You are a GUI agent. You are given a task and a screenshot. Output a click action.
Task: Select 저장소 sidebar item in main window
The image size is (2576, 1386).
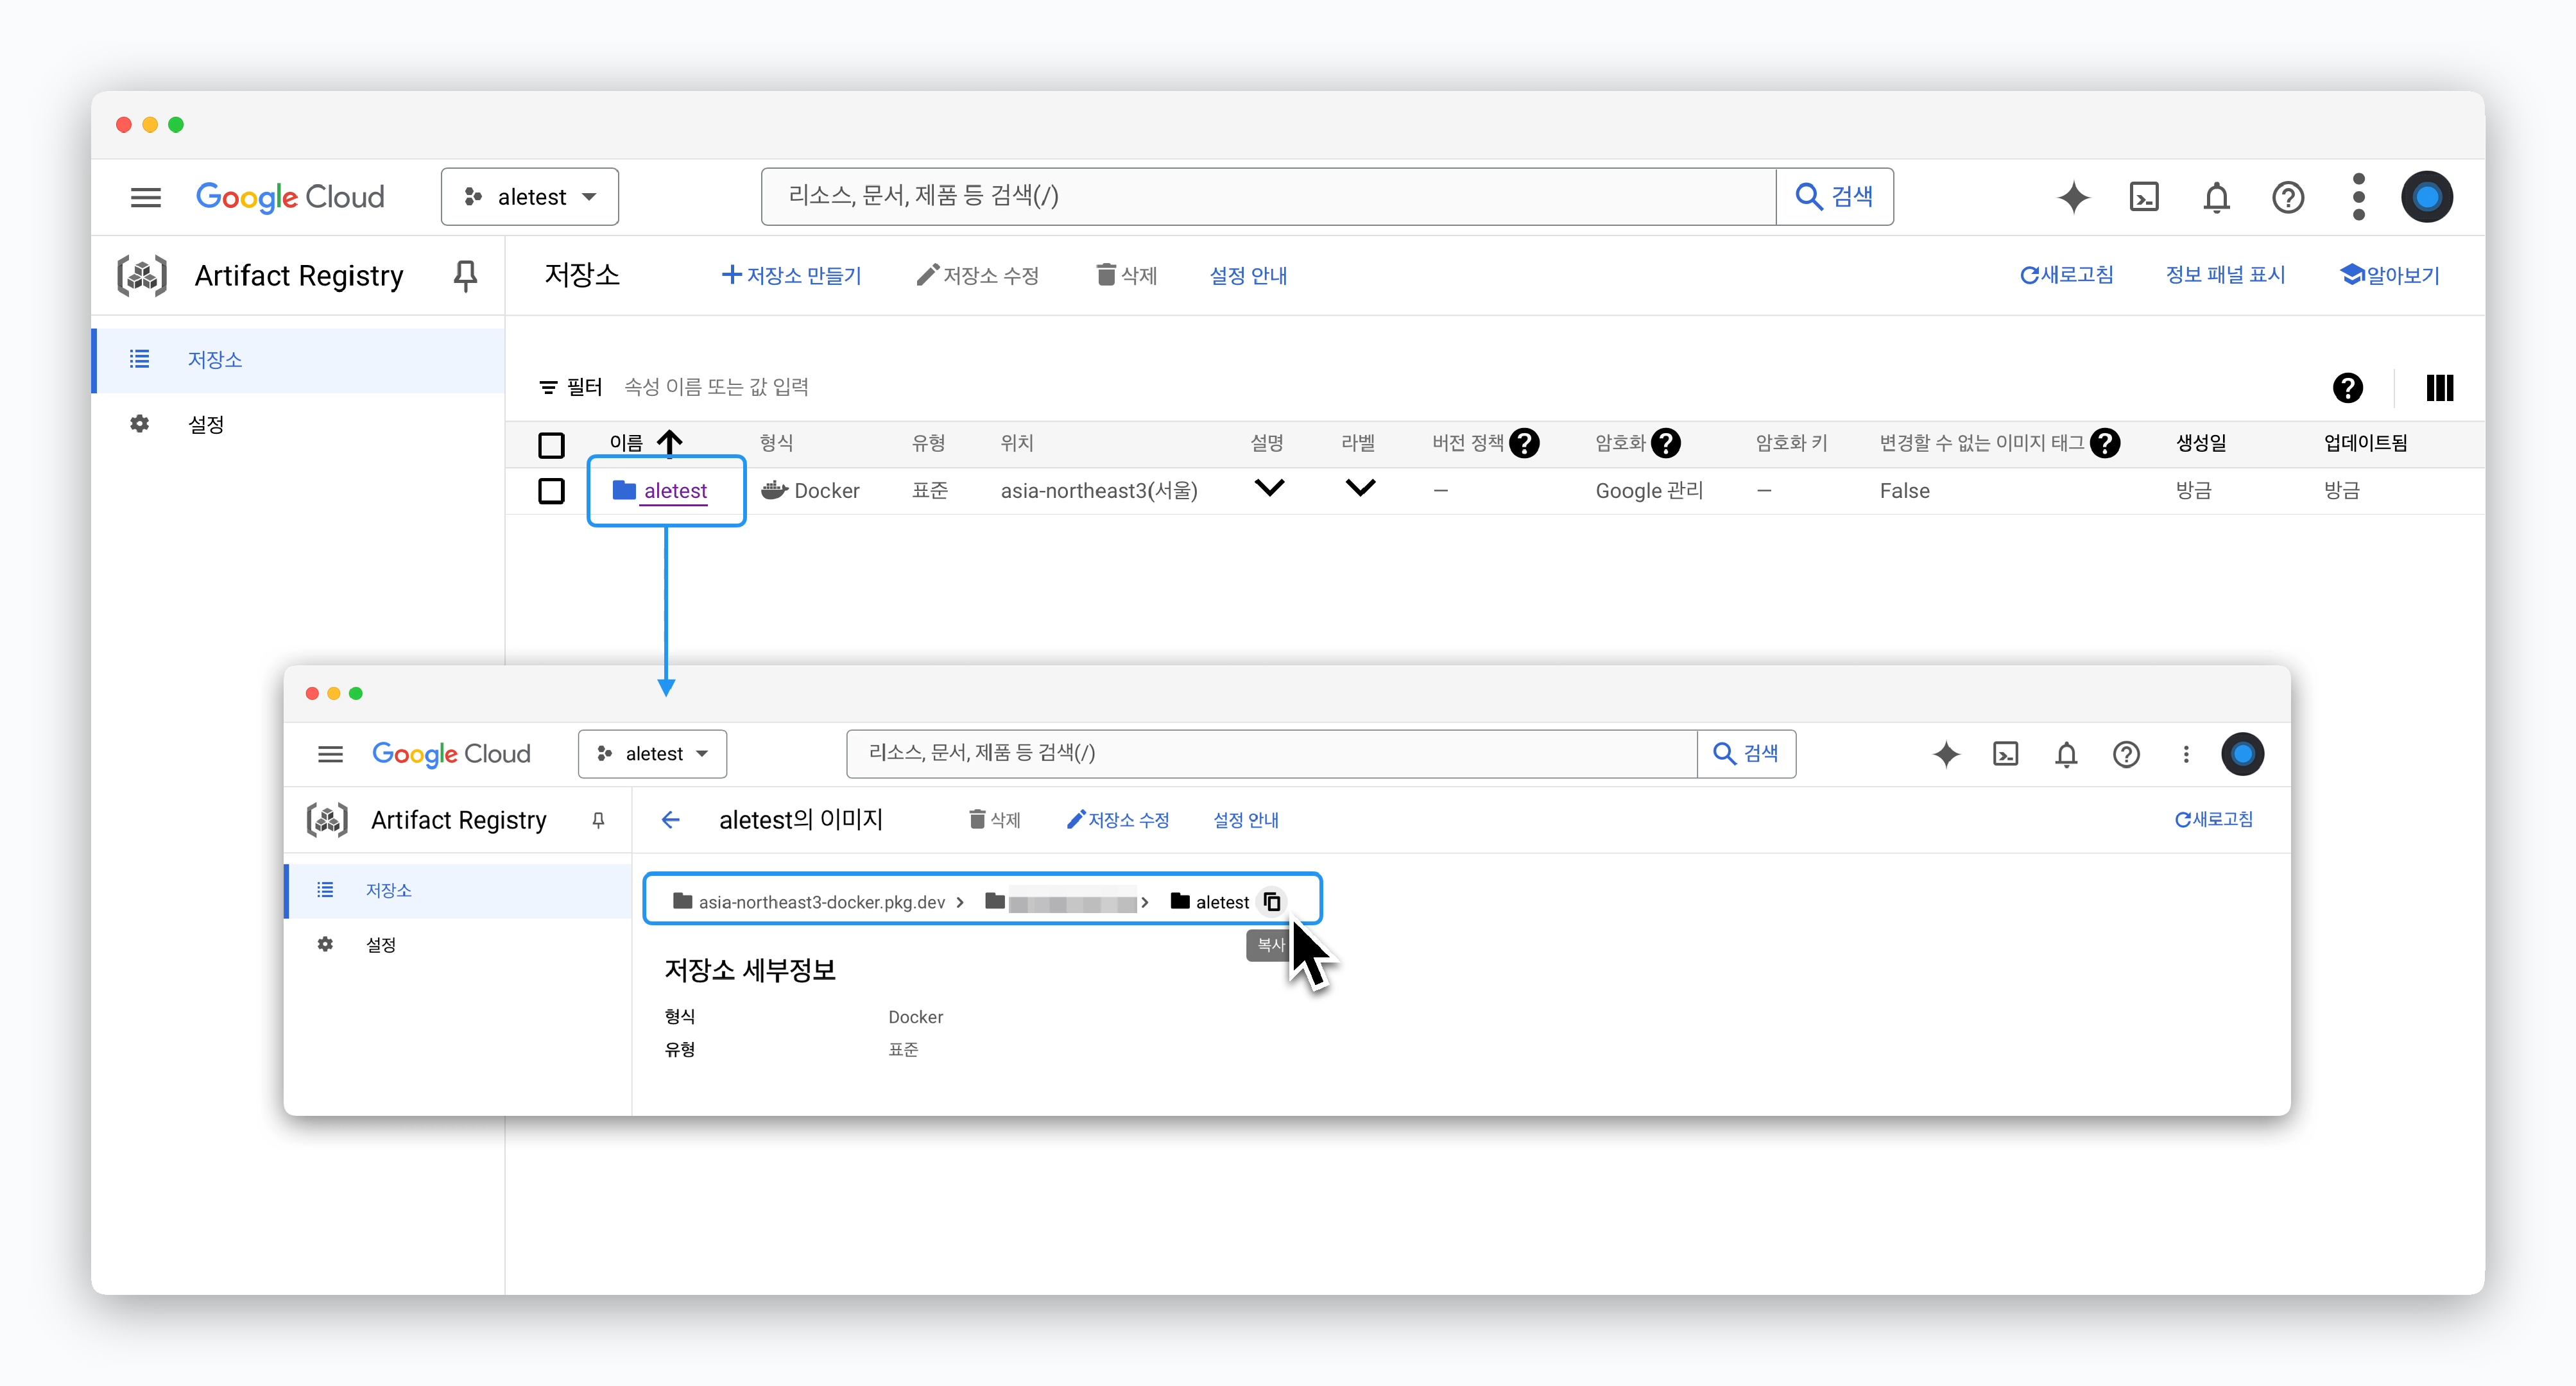[x=298, y=360]
